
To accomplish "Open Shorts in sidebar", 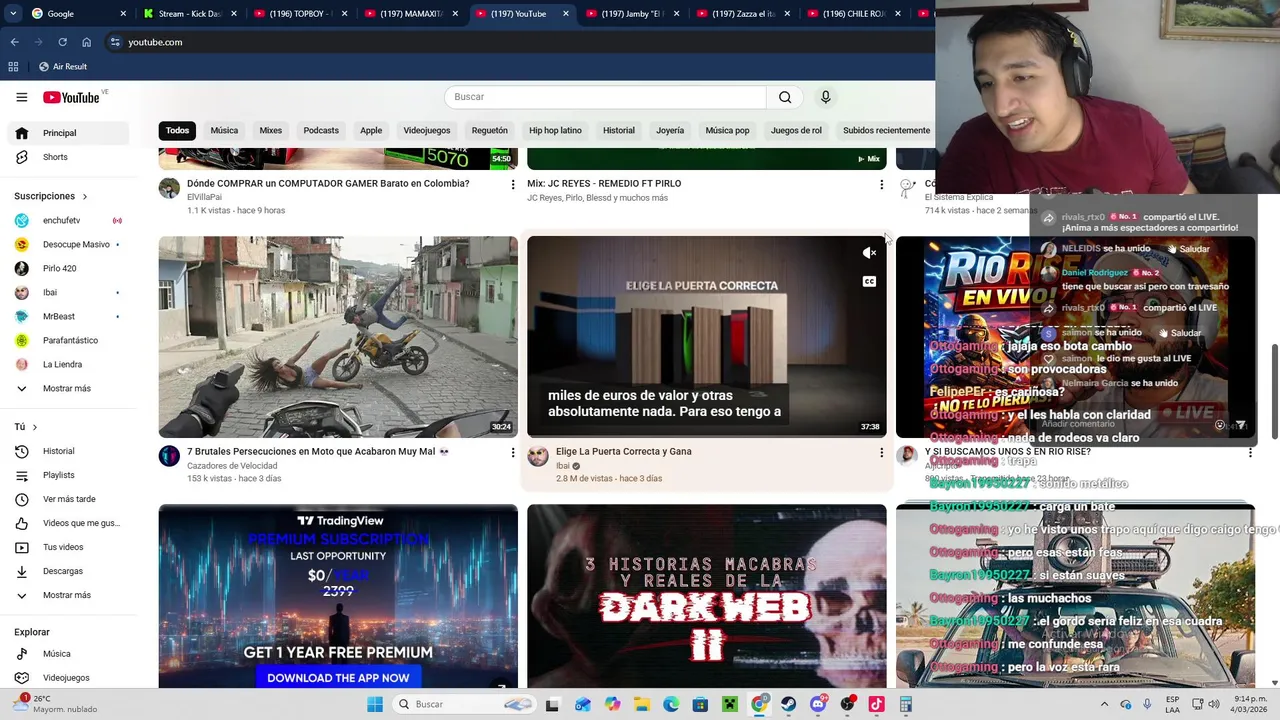I will click(68, 157).
